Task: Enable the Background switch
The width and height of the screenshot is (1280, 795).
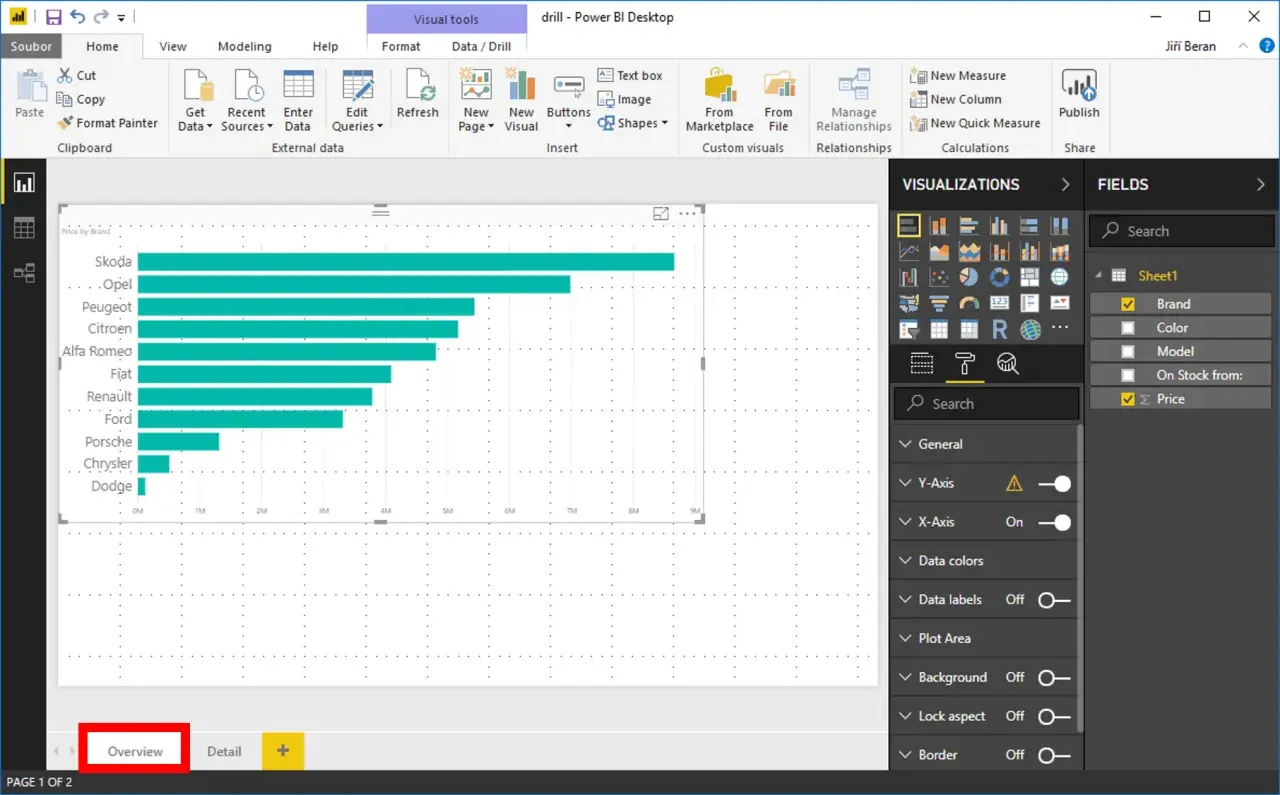Action: 1054,678
